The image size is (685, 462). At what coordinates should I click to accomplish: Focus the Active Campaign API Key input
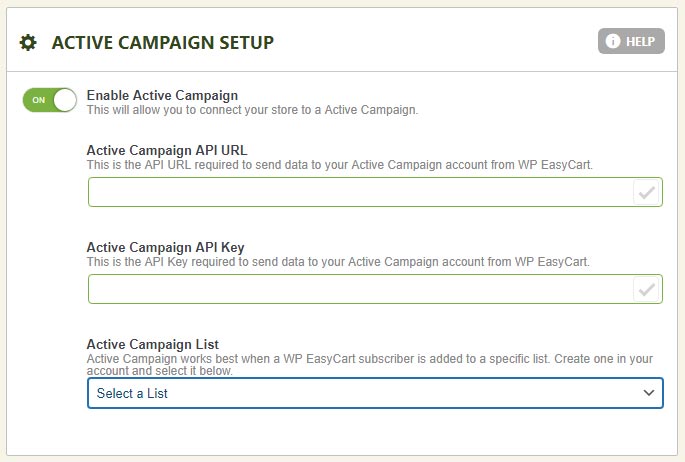tap(360, 290)
